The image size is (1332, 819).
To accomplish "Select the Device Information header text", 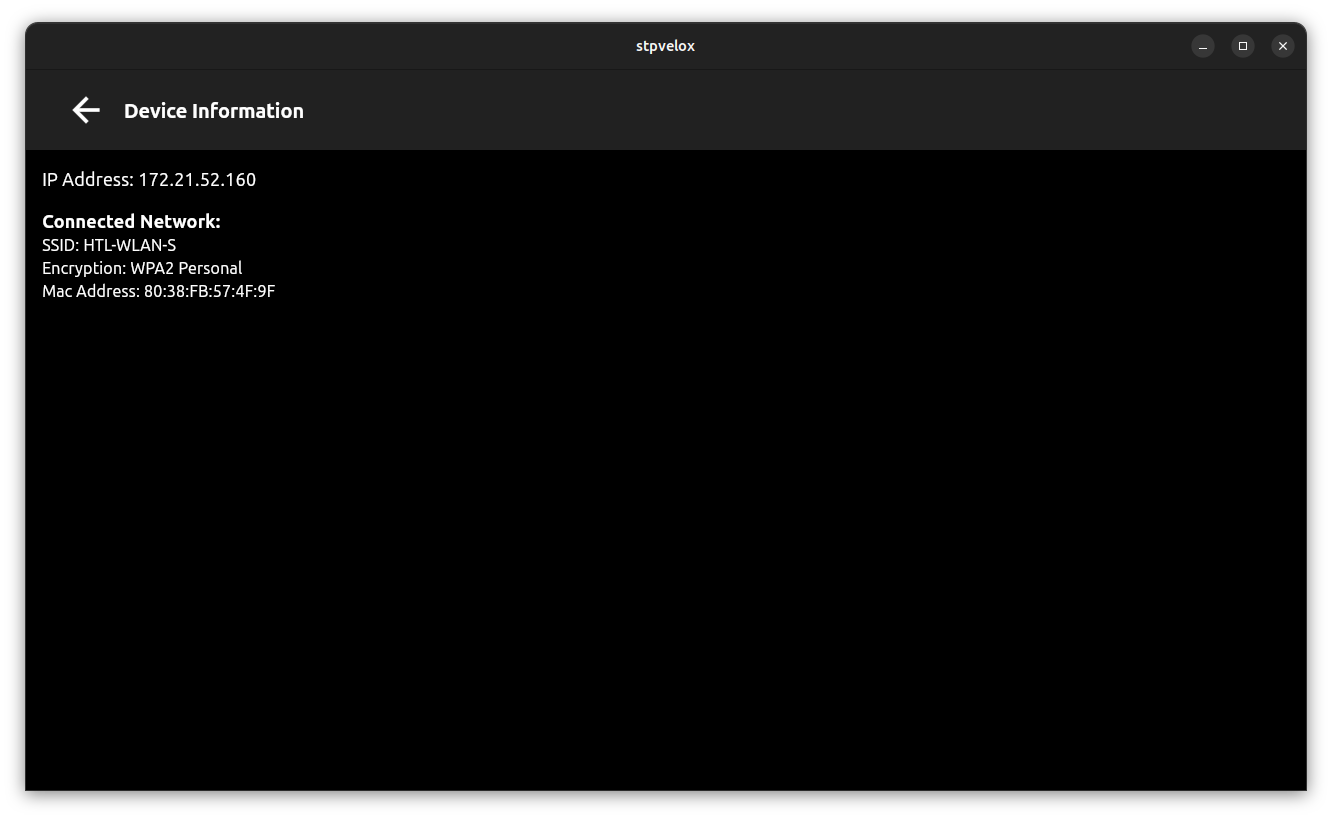I will 214,110.
